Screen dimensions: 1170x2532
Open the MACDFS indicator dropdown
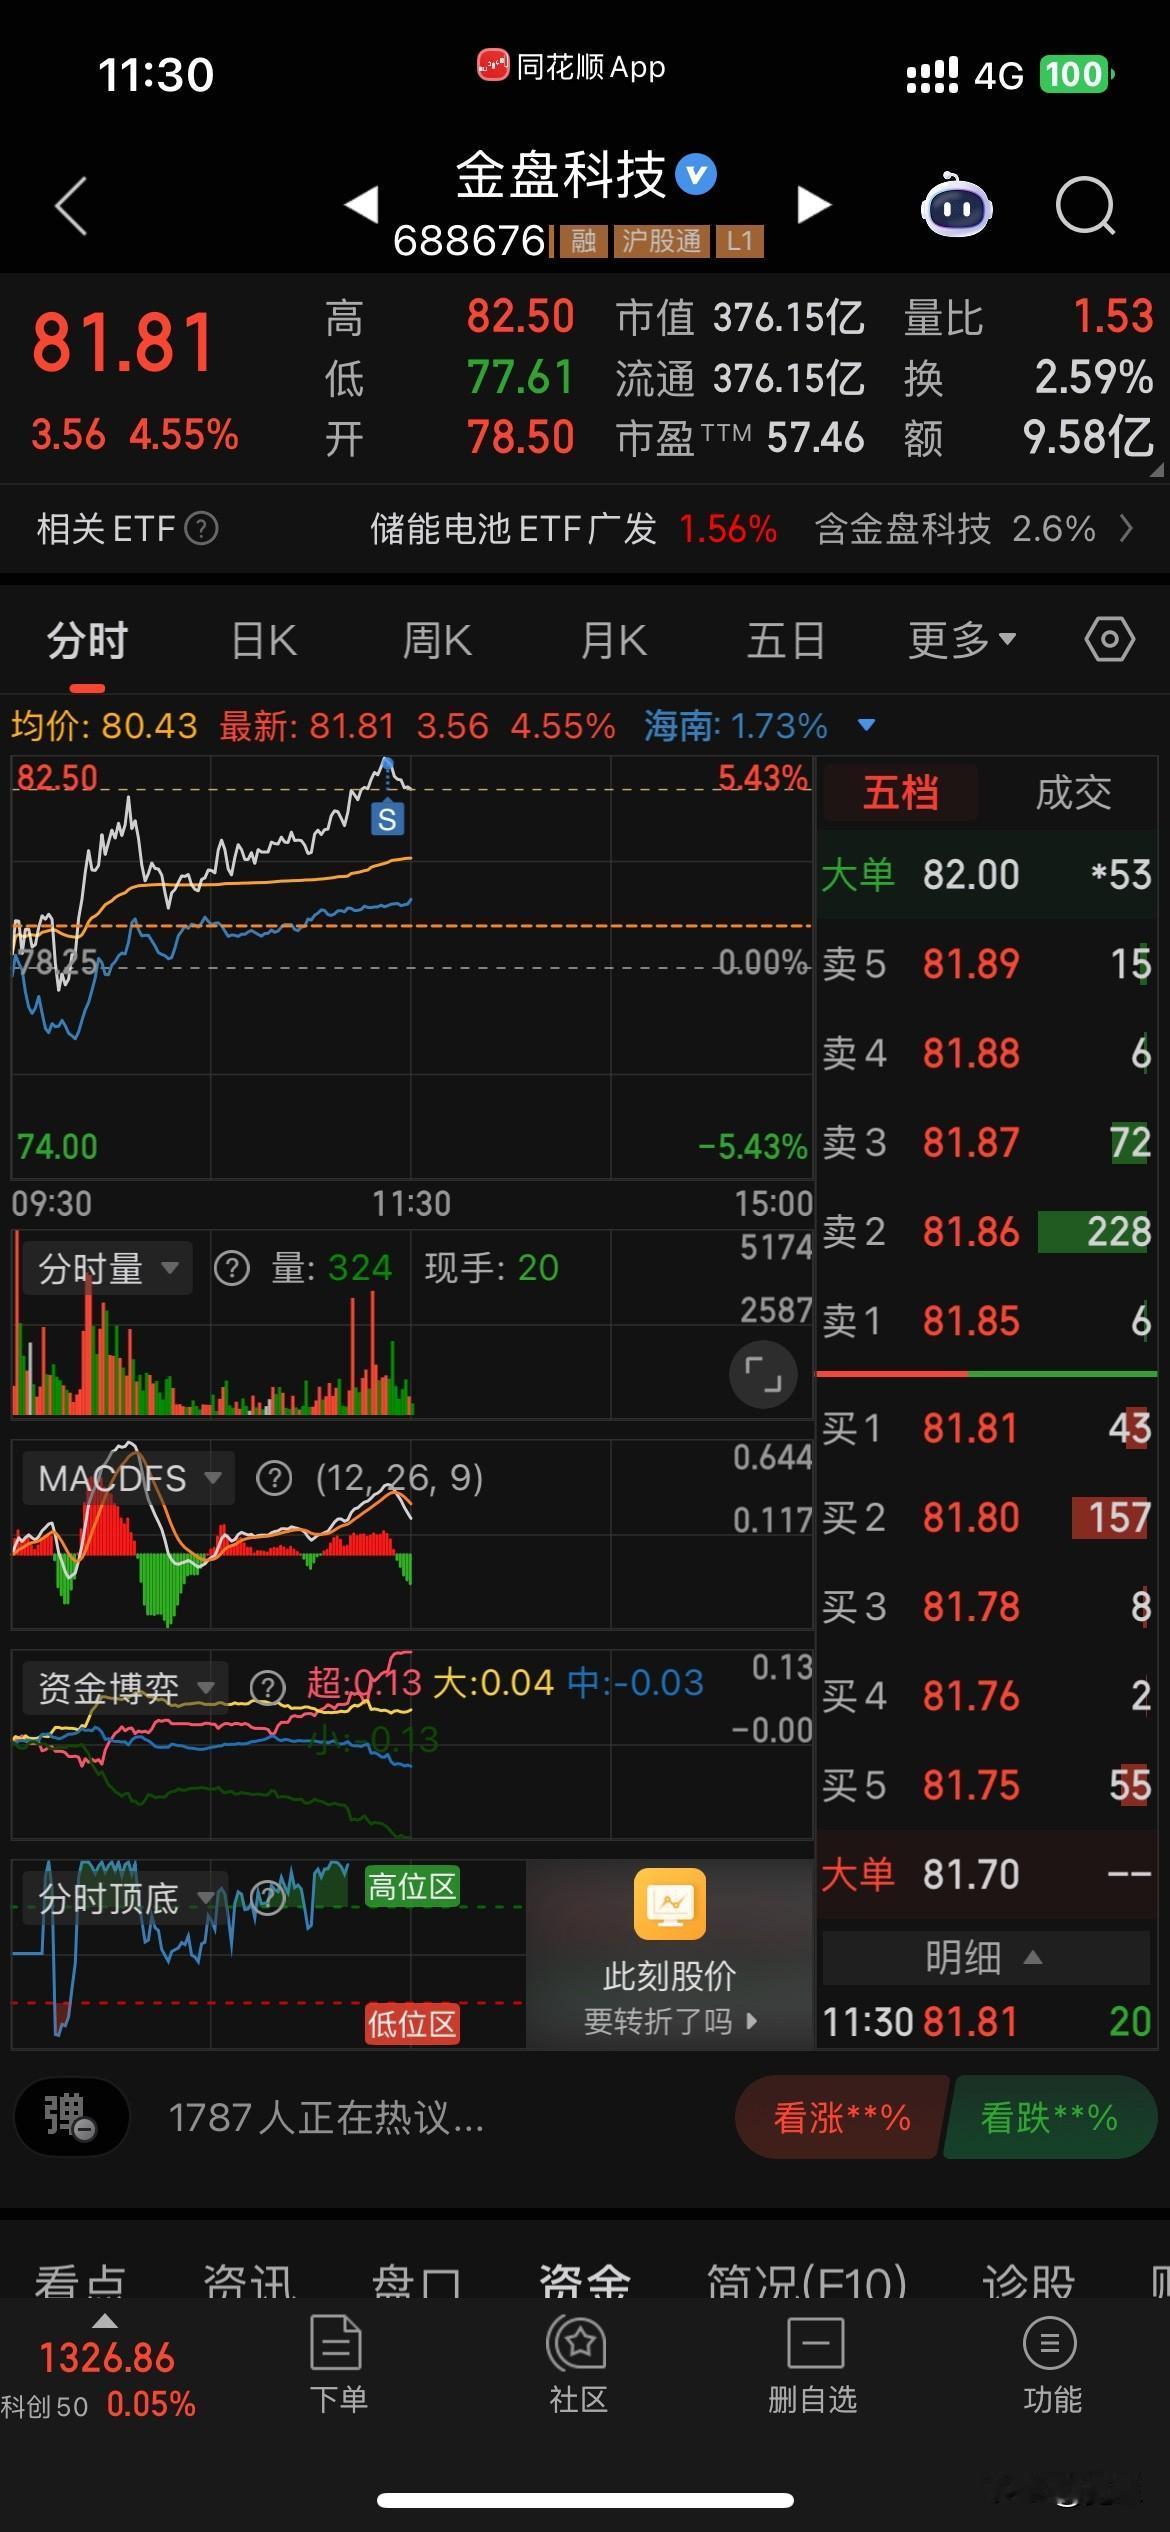tap(128, 1478)
